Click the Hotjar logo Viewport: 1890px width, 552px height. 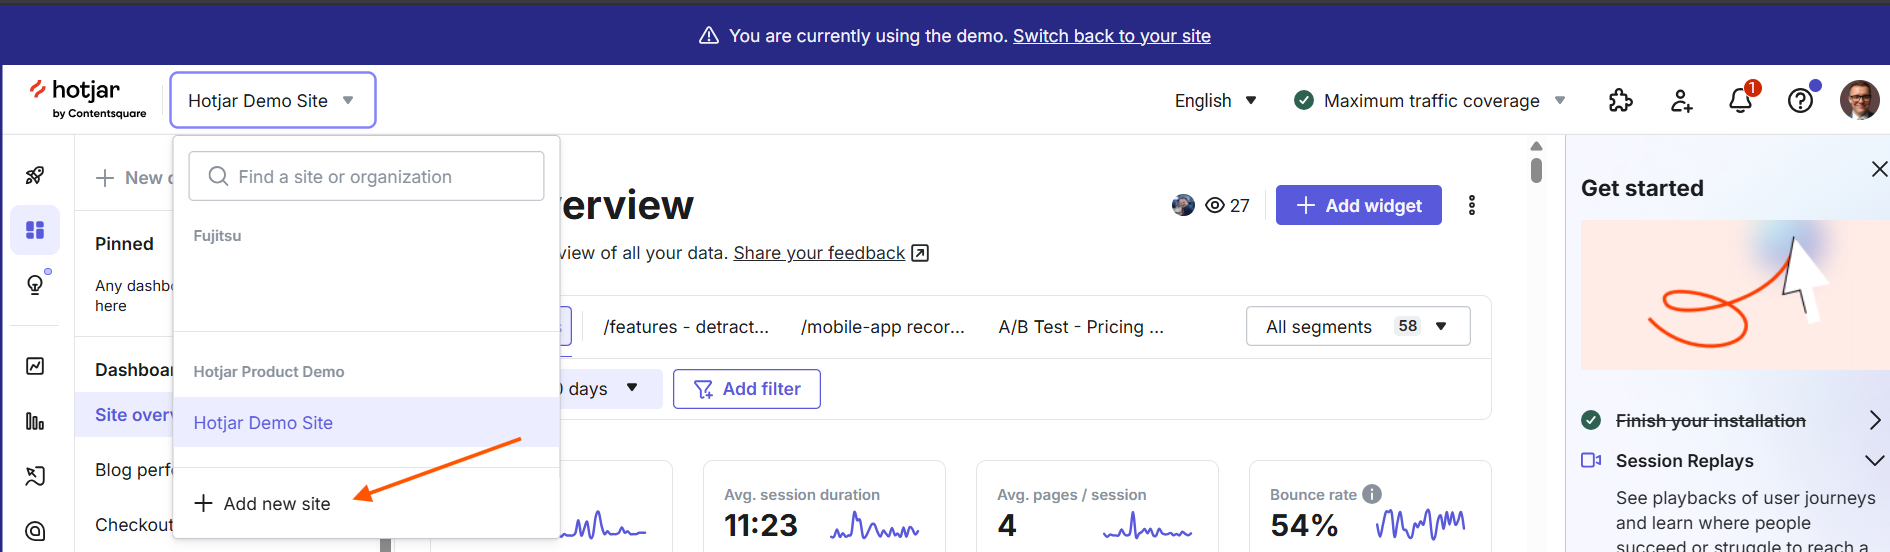(87, 99)
